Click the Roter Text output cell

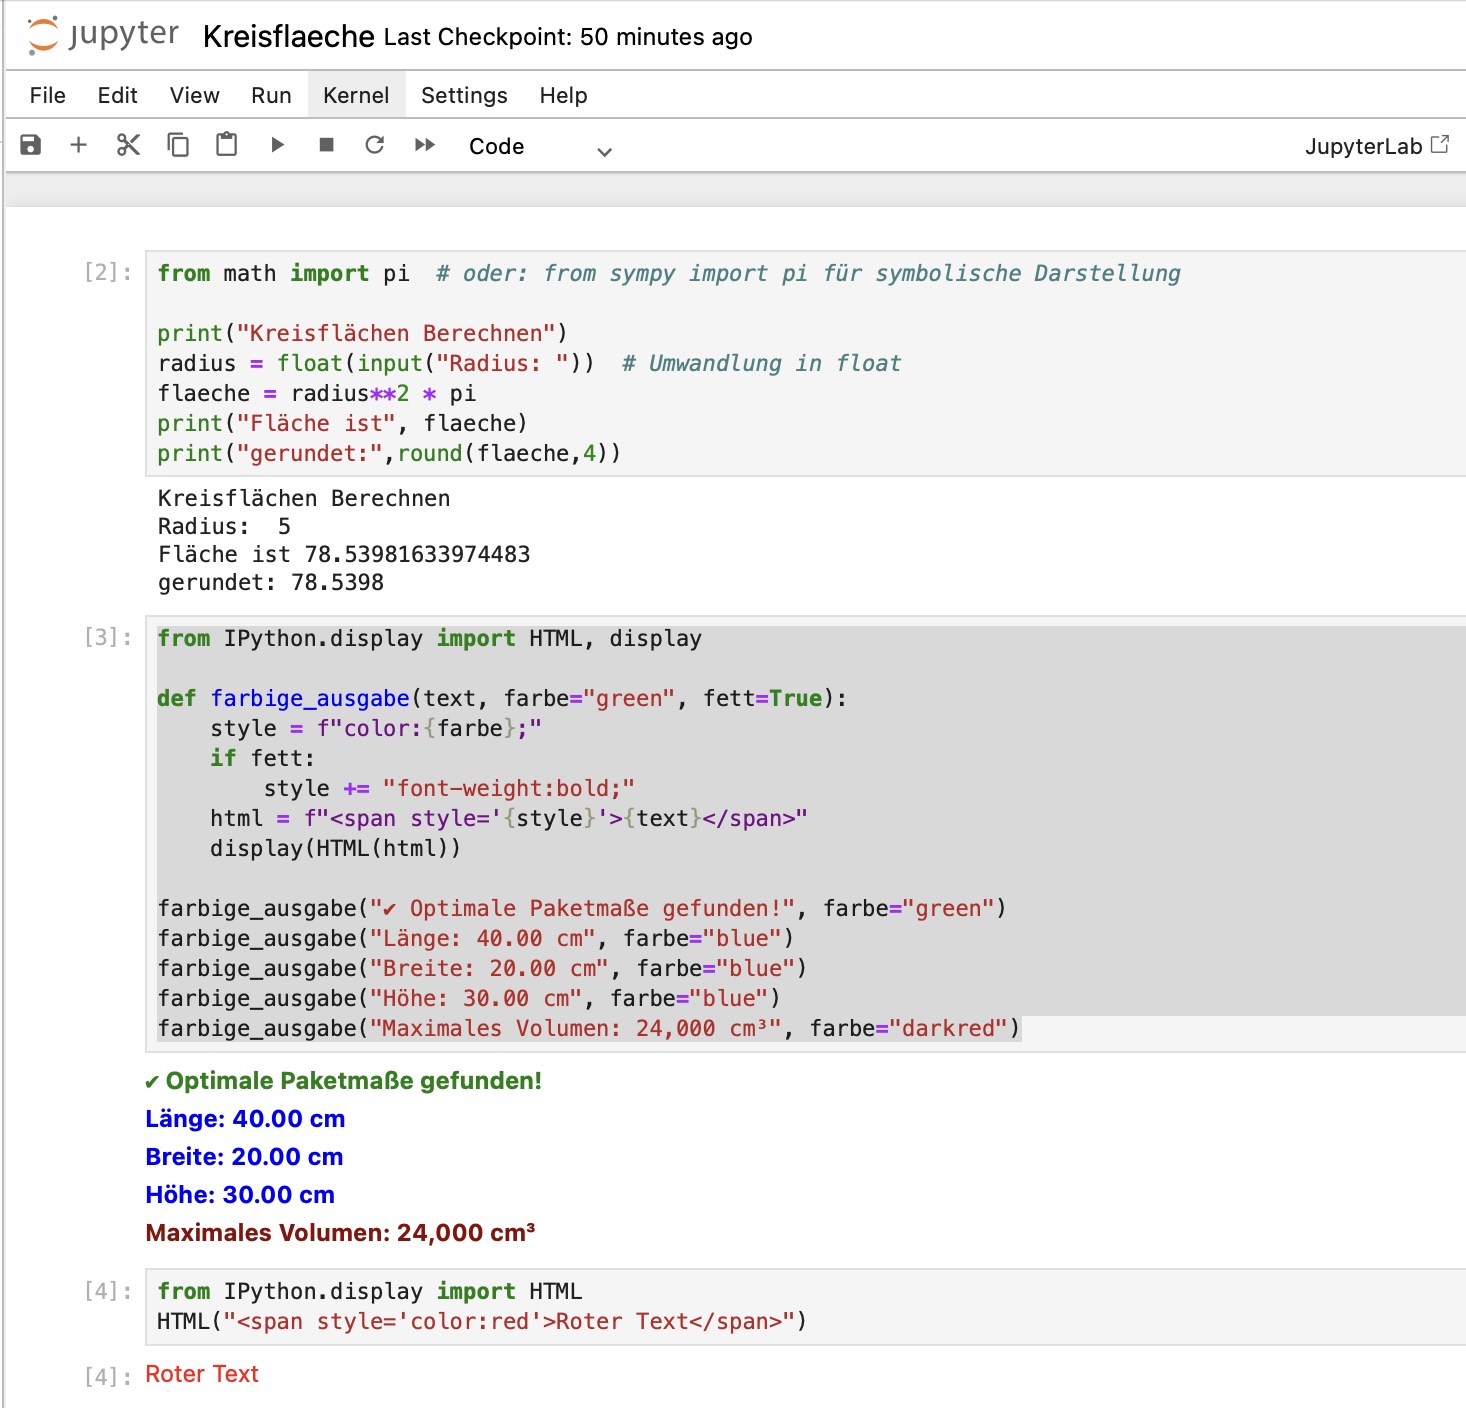201,1373
